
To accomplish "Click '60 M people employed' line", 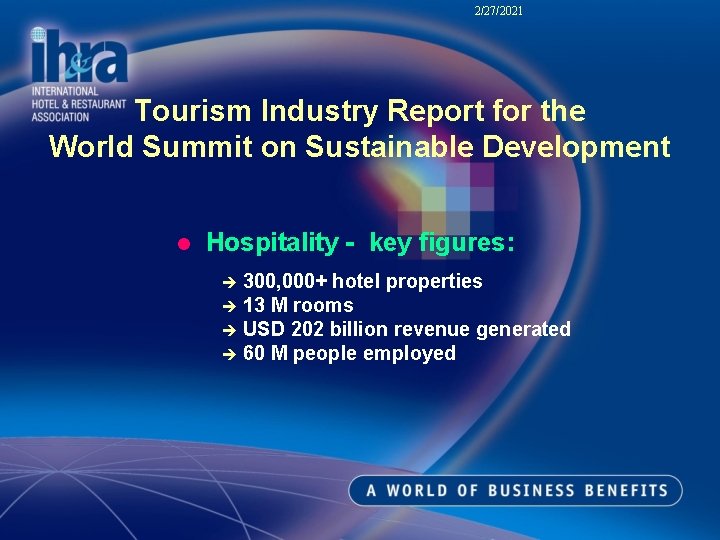I will 349,354.
